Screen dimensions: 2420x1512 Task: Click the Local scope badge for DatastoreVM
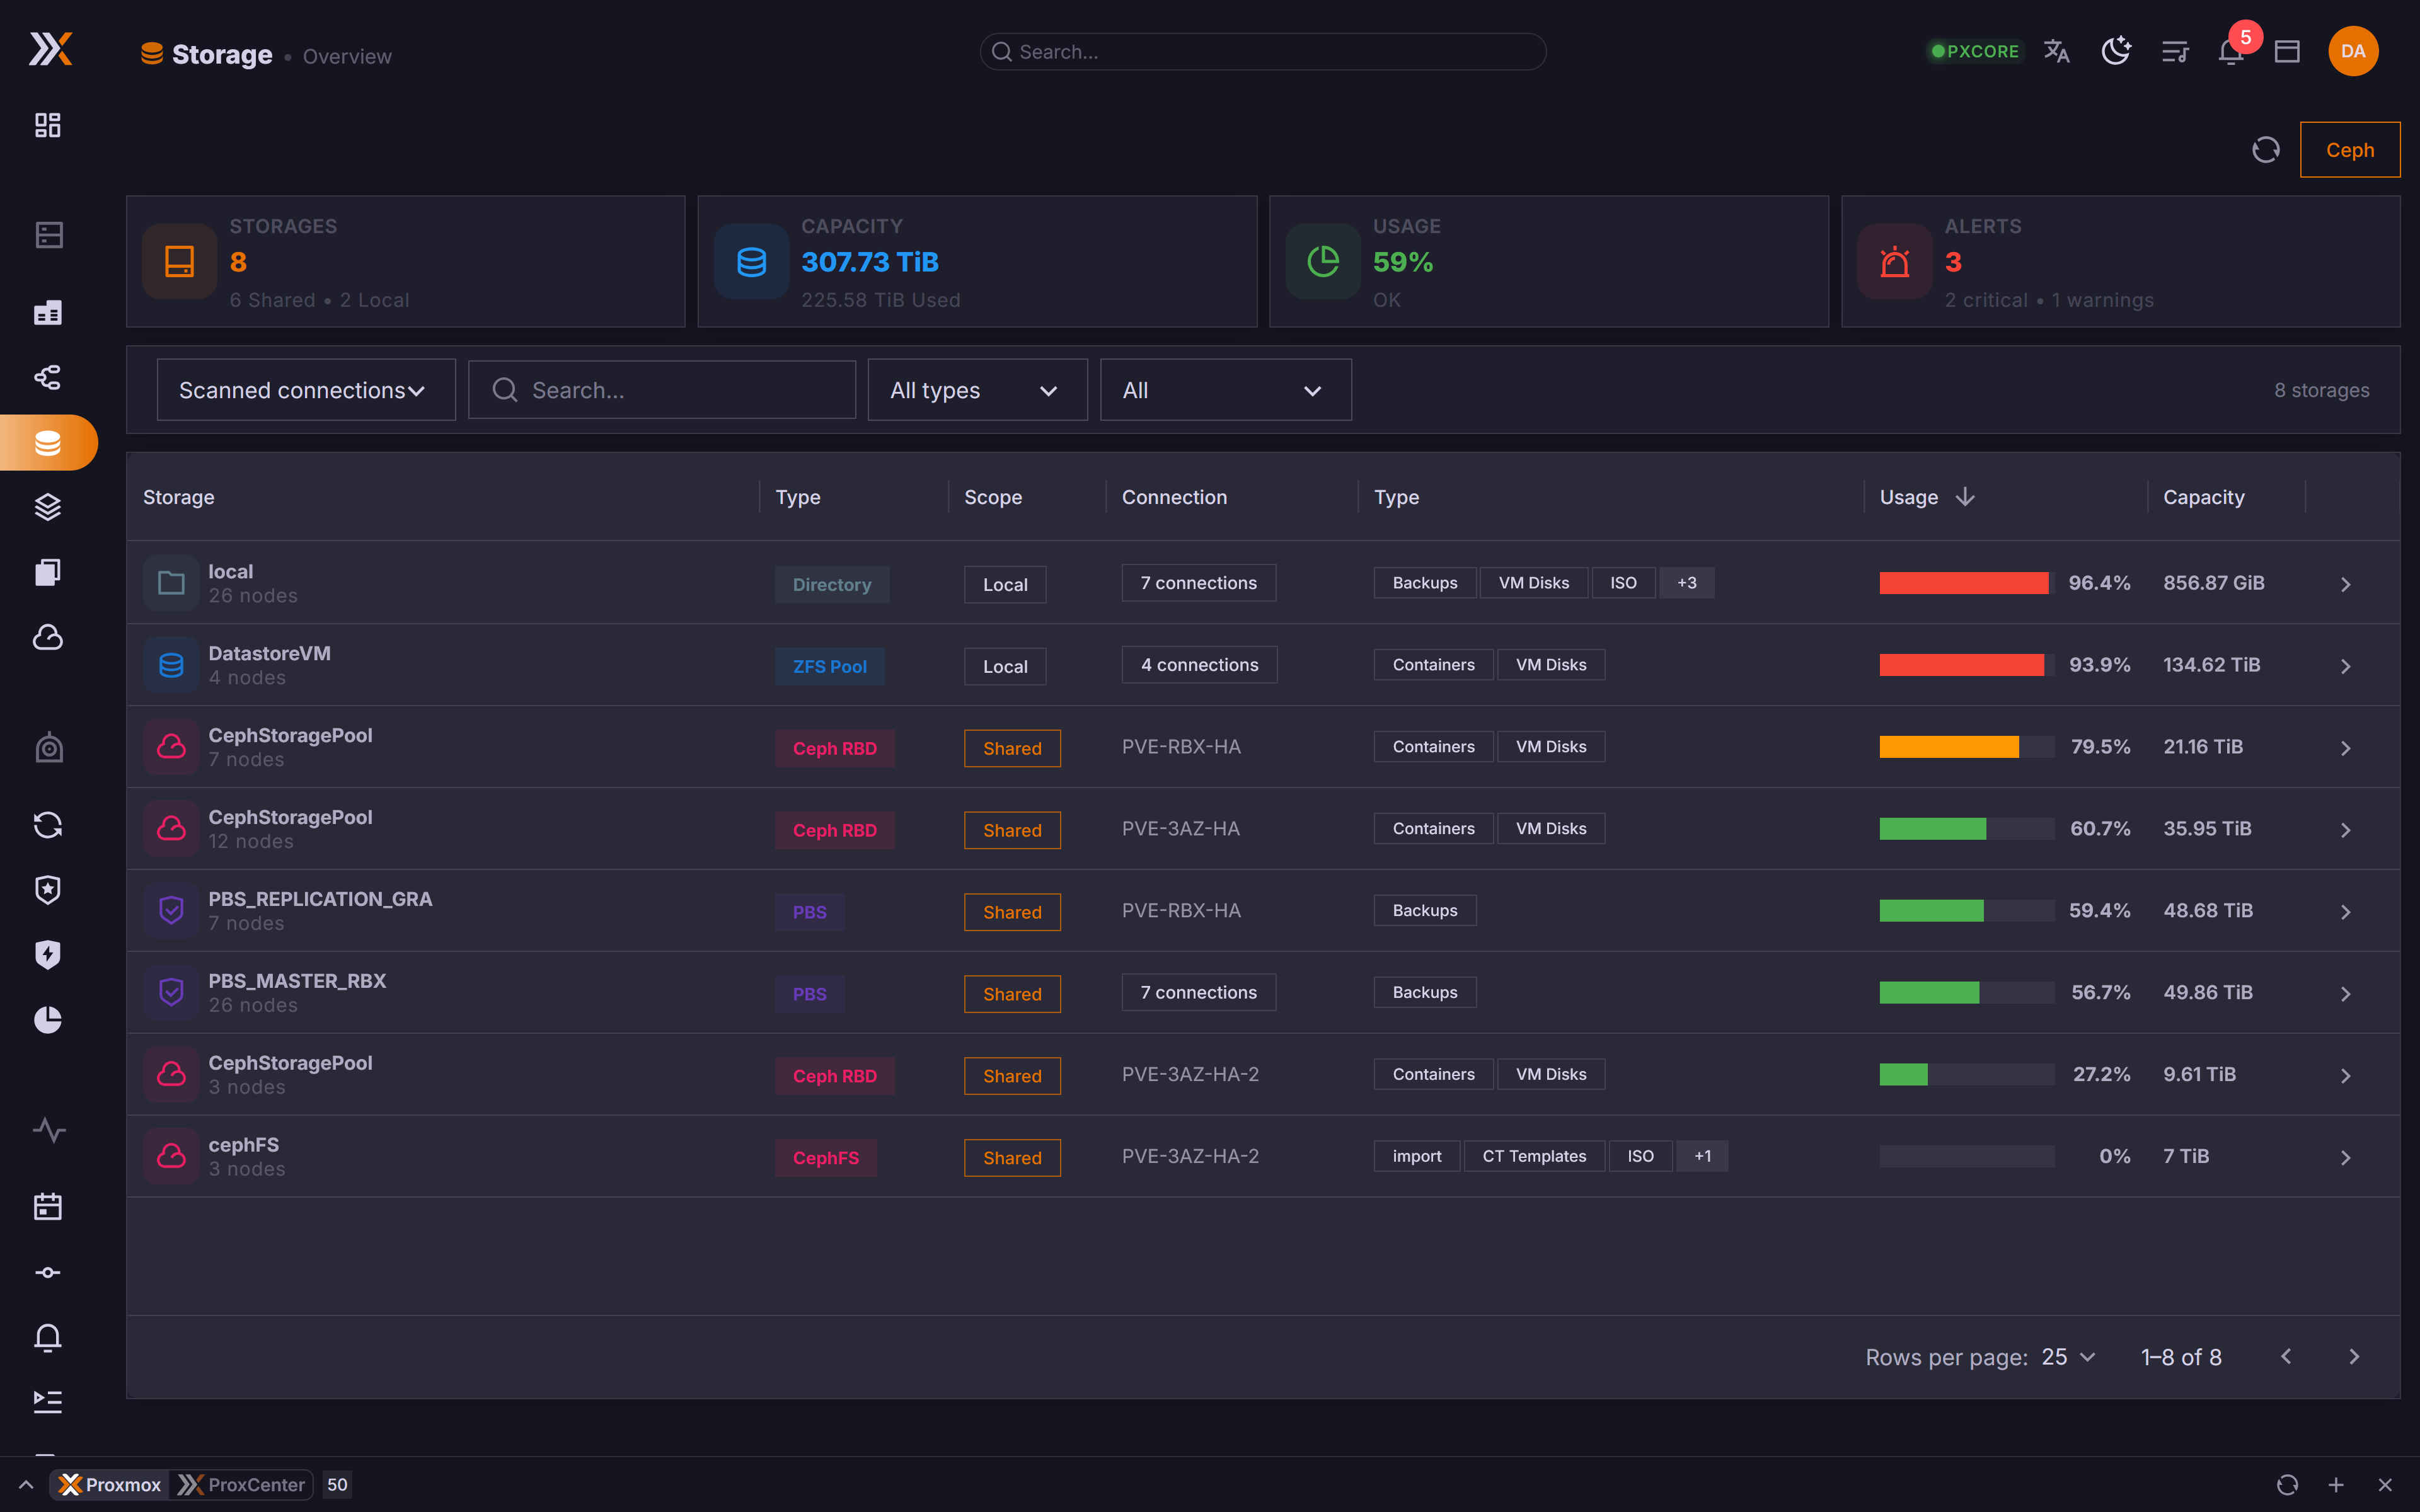click(1004, 665)
